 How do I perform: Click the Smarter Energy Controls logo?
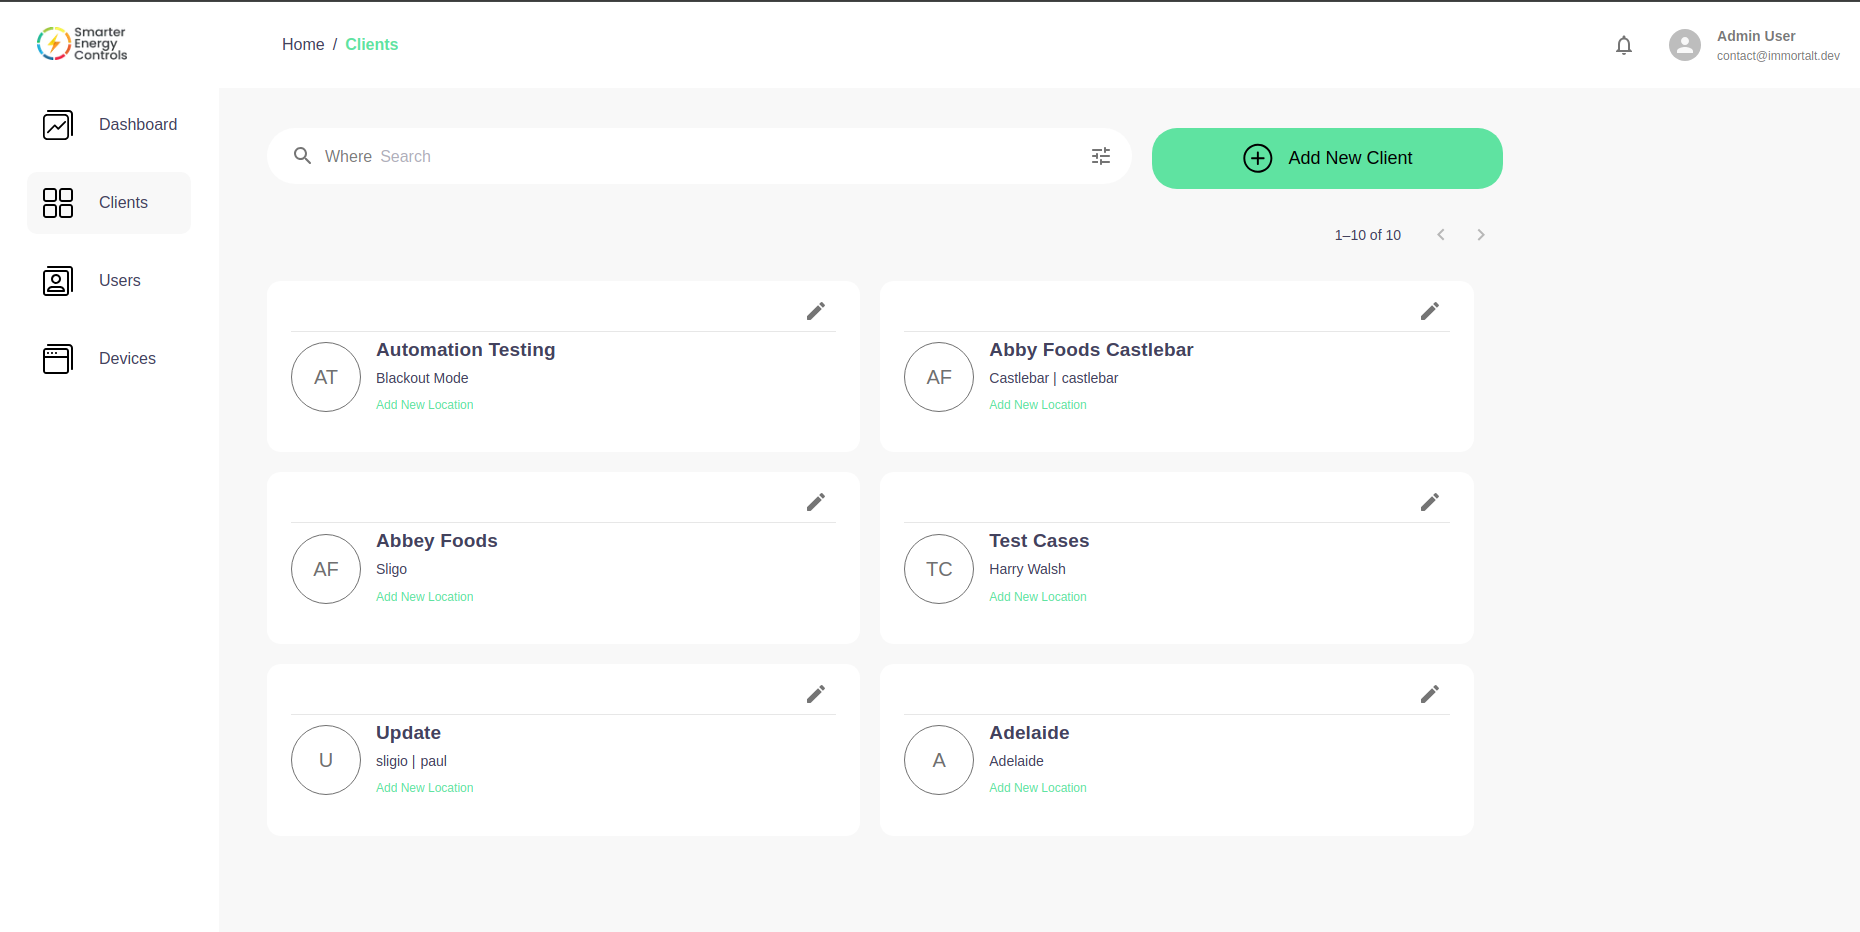[x=81, y=43]
